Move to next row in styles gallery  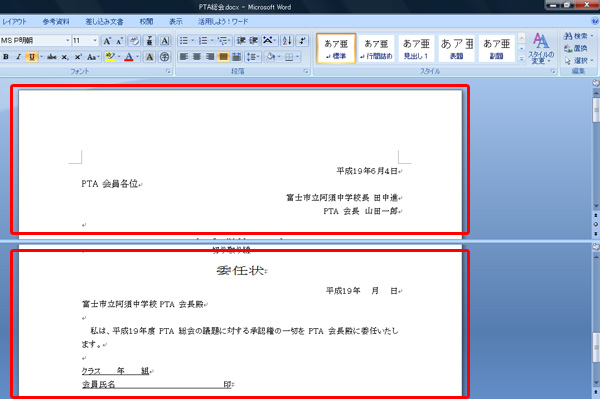click(521, 49)
